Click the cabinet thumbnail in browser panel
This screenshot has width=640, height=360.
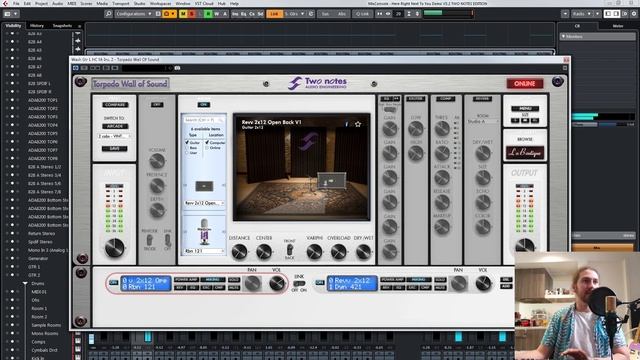point(204,186)
